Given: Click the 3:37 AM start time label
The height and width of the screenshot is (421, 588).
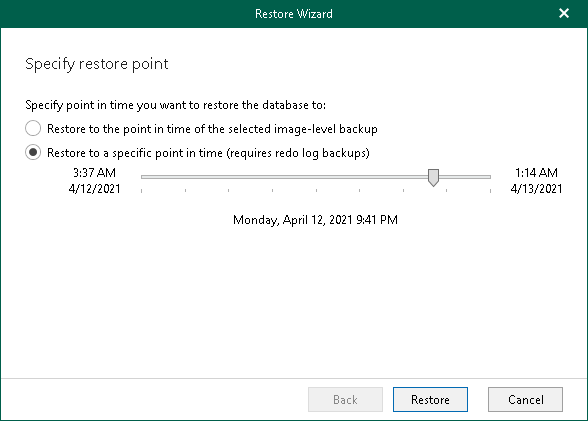Looking at the screenshot, I should pyautogui.click(x=94, y=173).
